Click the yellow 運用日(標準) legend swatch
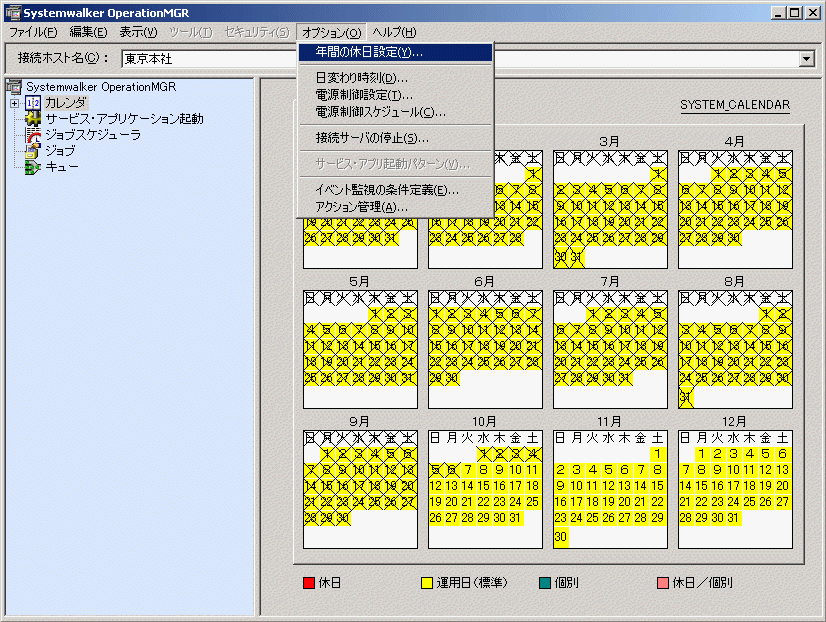The image size is (826, 622). [x=427, y=583]
